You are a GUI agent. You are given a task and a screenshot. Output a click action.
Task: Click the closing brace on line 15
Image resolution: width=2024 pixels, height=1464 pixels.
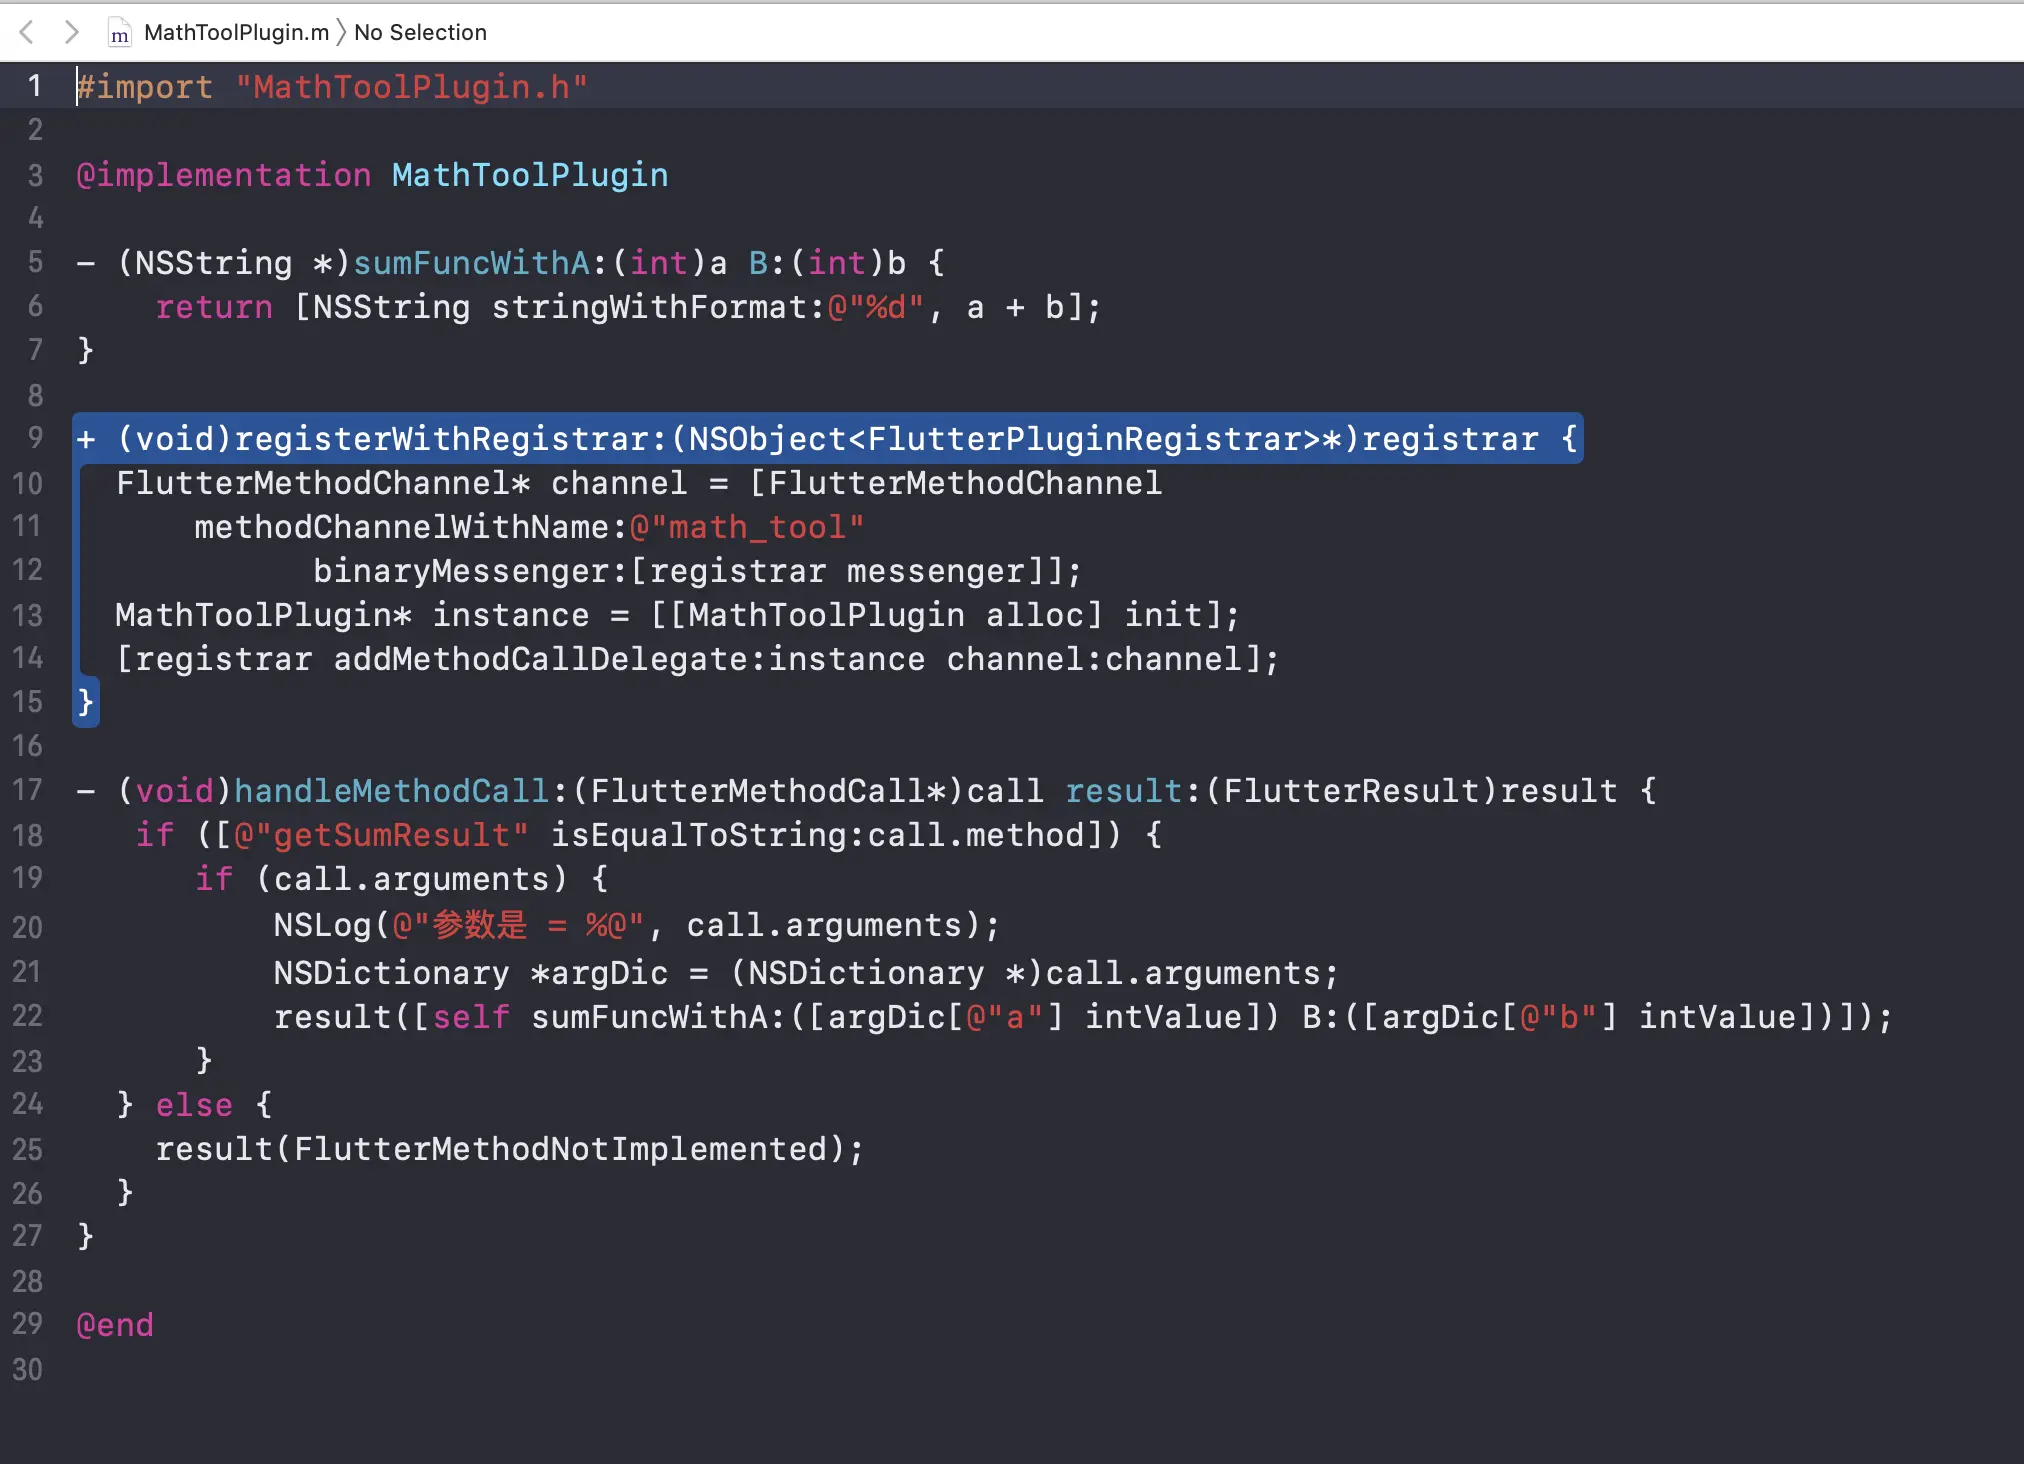(x=86, y=702)
